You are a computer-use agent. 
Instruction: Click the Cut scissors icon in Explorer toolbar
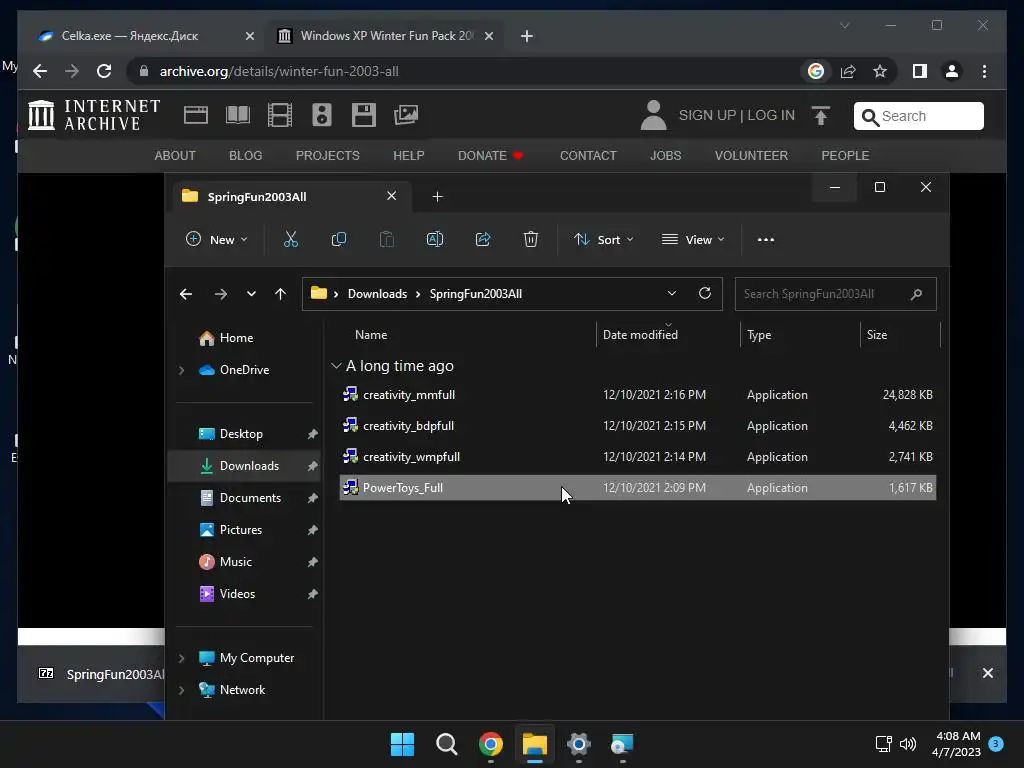pyautogui.click(x=291, y=240)
